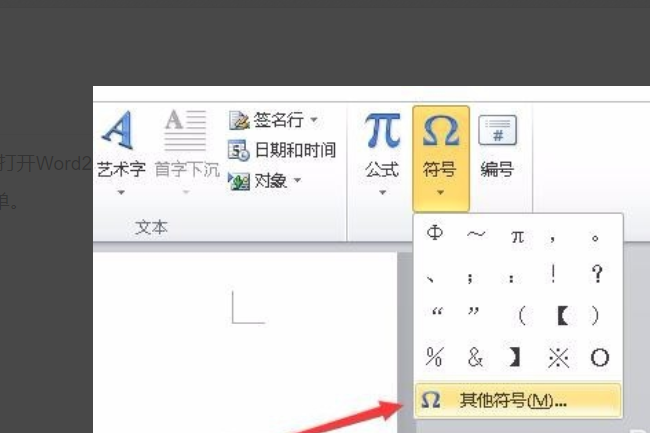Image resolution: width=650 pixels, height=433 pixels.
Task: Collapse the 符号 dropdown arrow
Action: [441, 192]
